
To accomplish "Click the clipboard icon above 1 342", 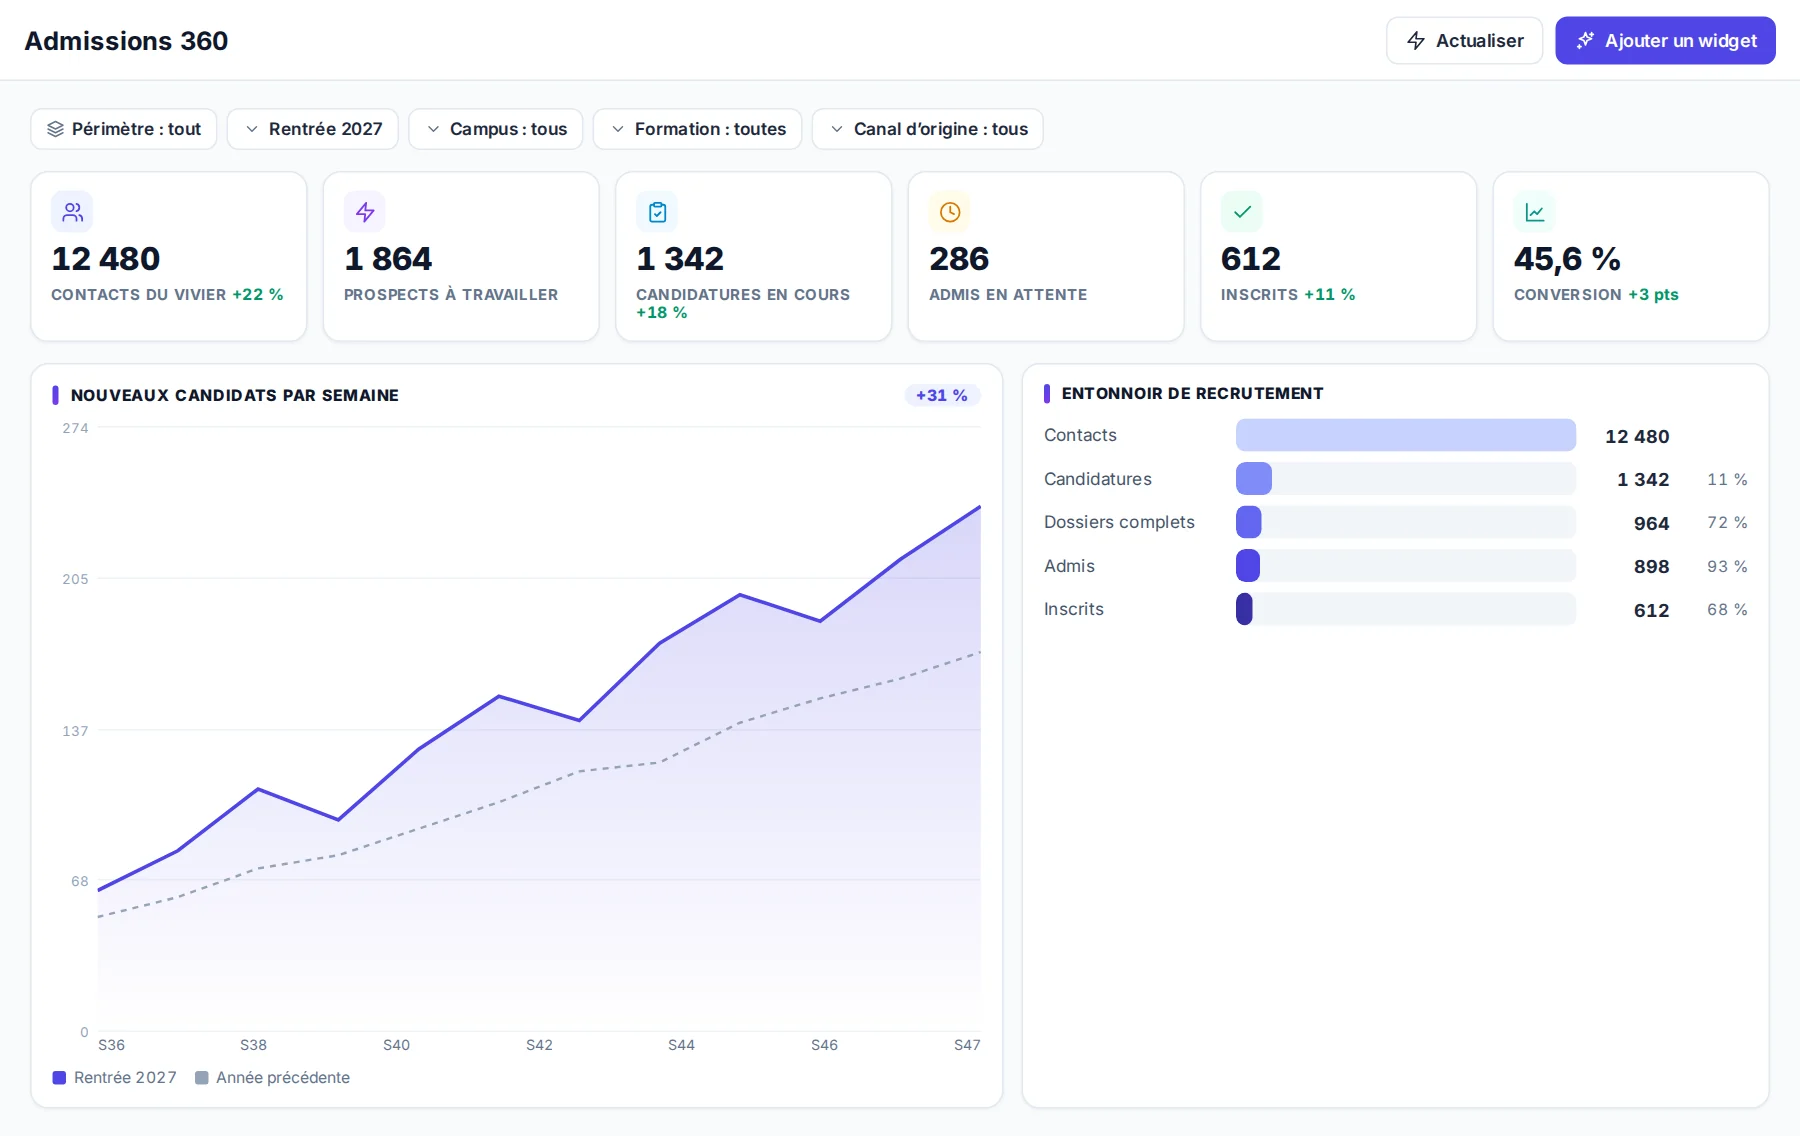I will (657, 212).
